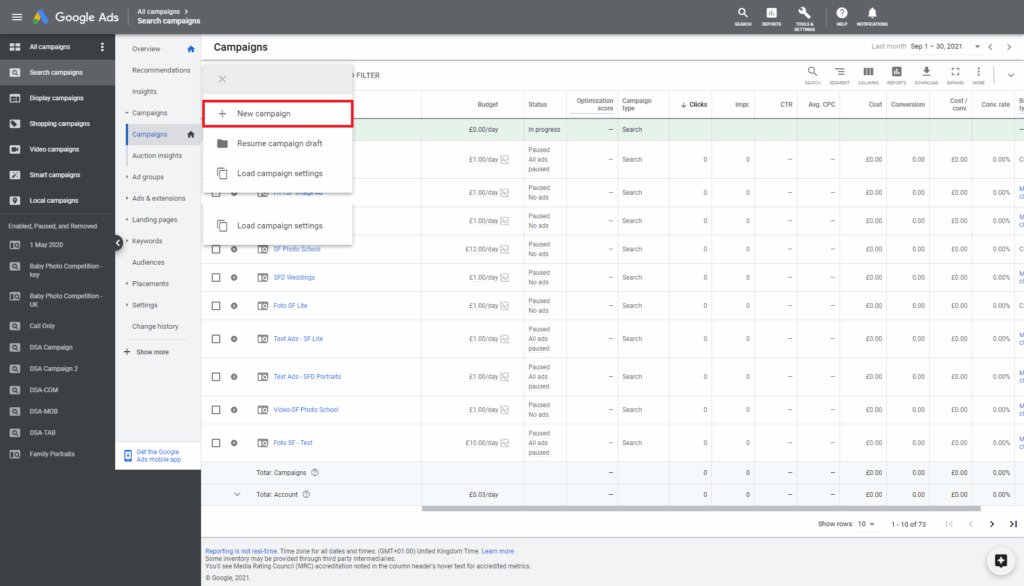Open Display campaigns in sidebar
This screenshot has height=586, width=1024.
pyautogui.click(x=57, y=98)
